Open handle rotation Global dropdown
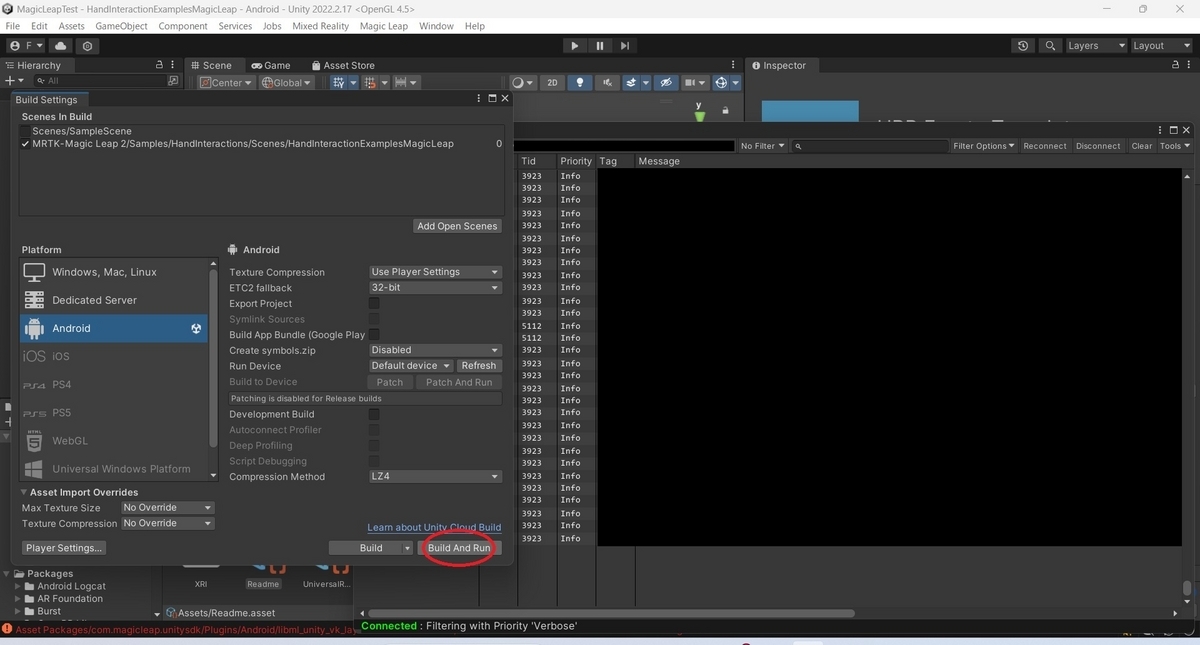The image size is (1200, 645). [x=287, y=83]
